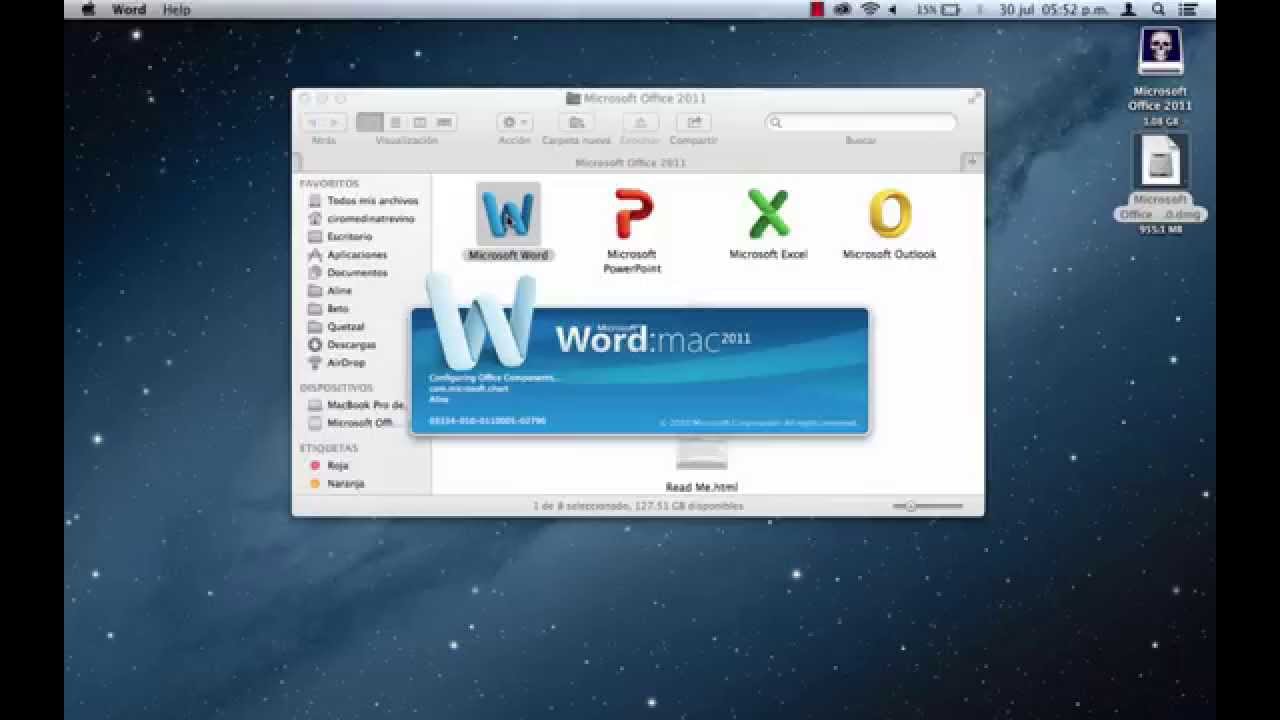Screen dimensions: 1280x720
Task: Toggle Finder full screen arrows
Action: point(974,98)
